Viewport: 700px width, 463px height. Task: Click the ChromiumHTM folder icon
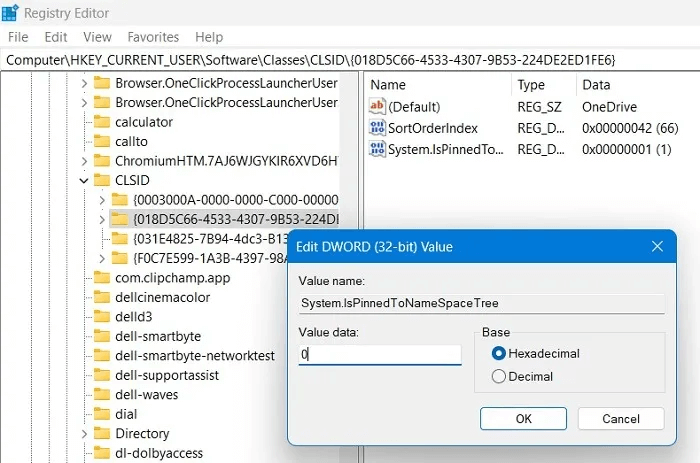tap(102, 161)
